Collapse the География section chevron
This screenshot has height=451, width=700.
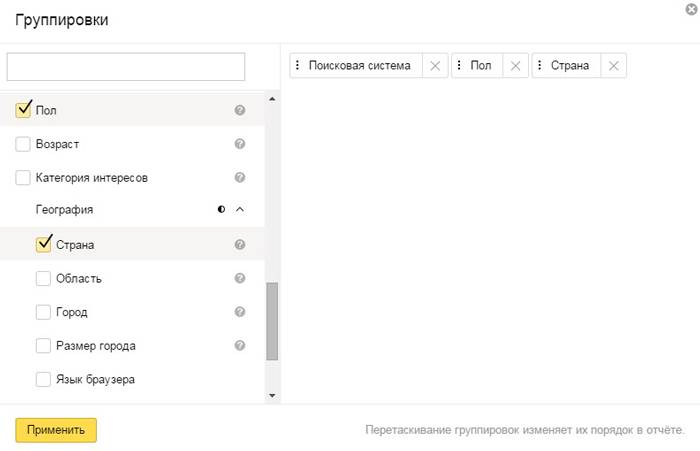[240, 210]
